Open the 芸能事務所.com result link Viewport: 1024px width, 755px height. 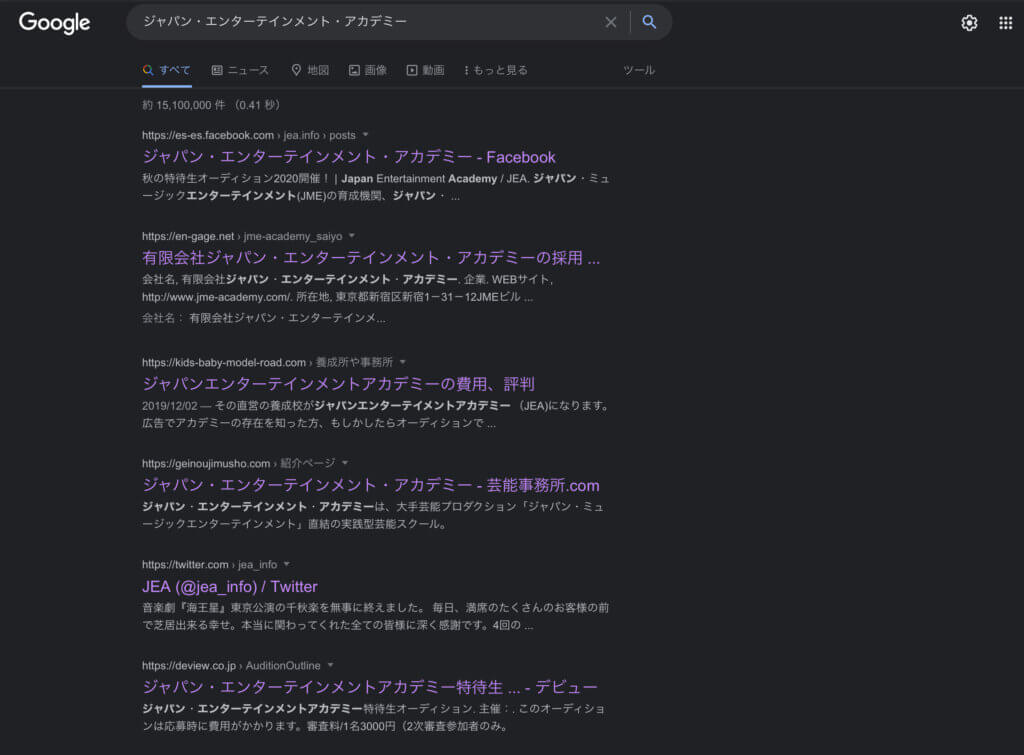pyautogui.click(x=371, y=486)
